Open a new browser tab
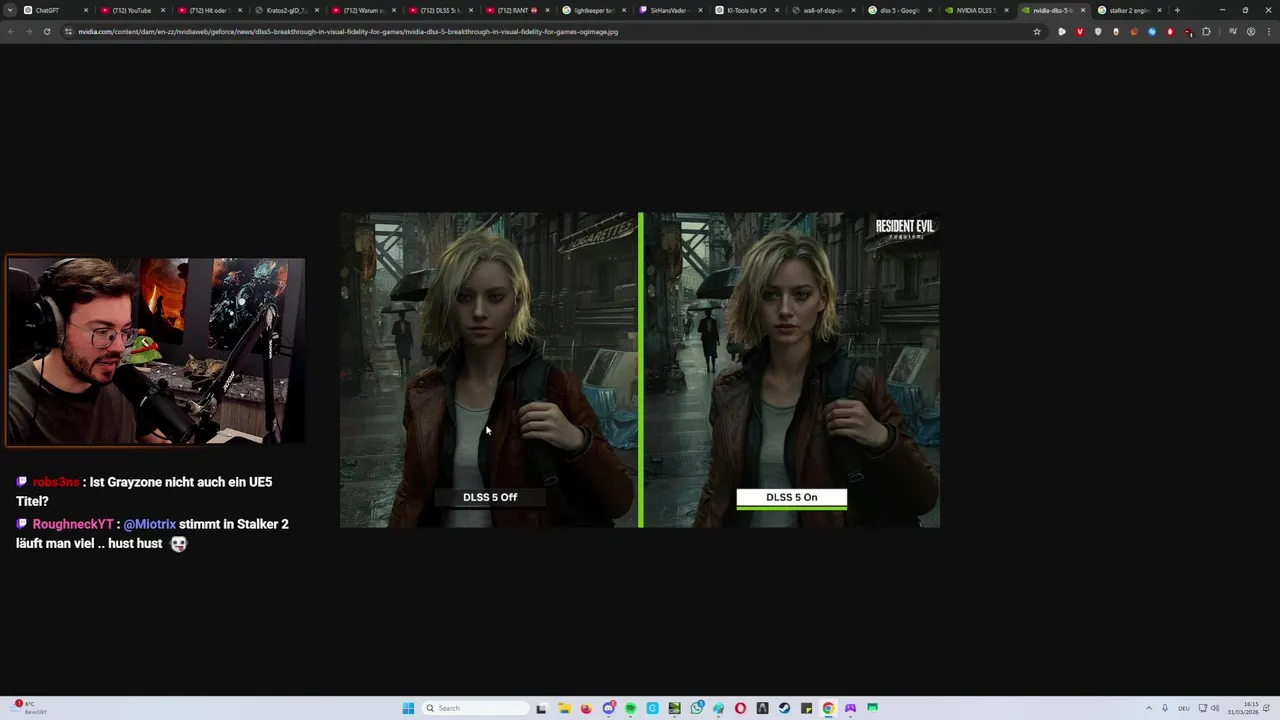 1177,10
